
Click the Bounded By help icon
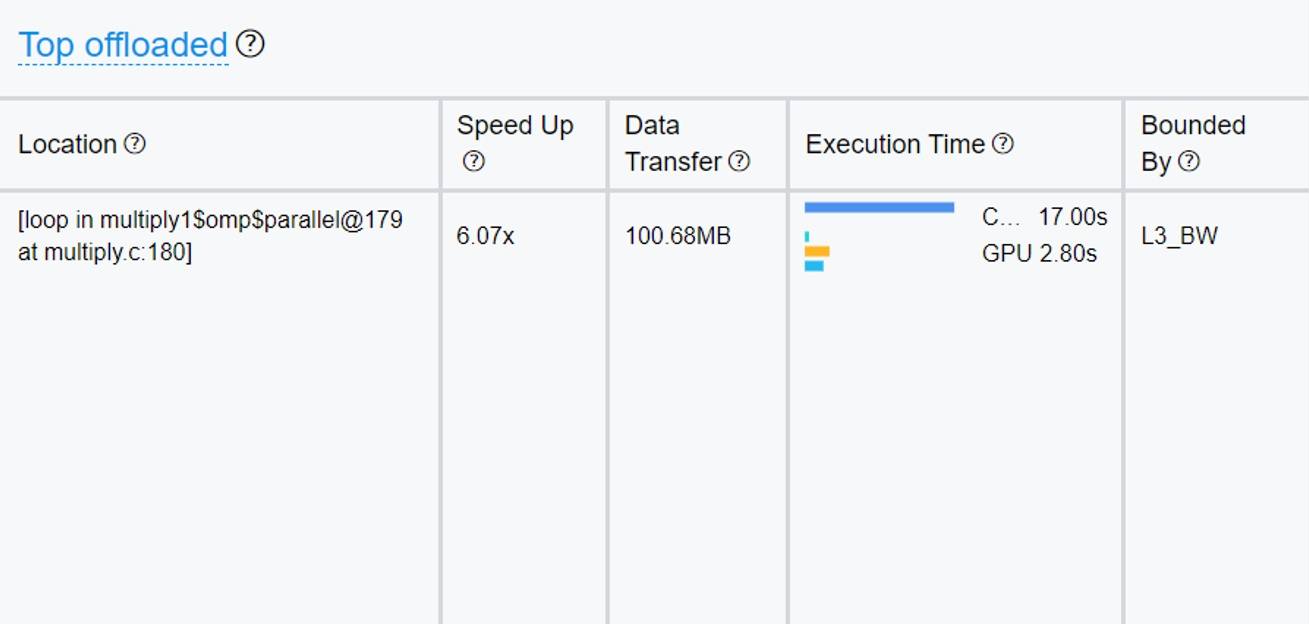coord(1188,162)
